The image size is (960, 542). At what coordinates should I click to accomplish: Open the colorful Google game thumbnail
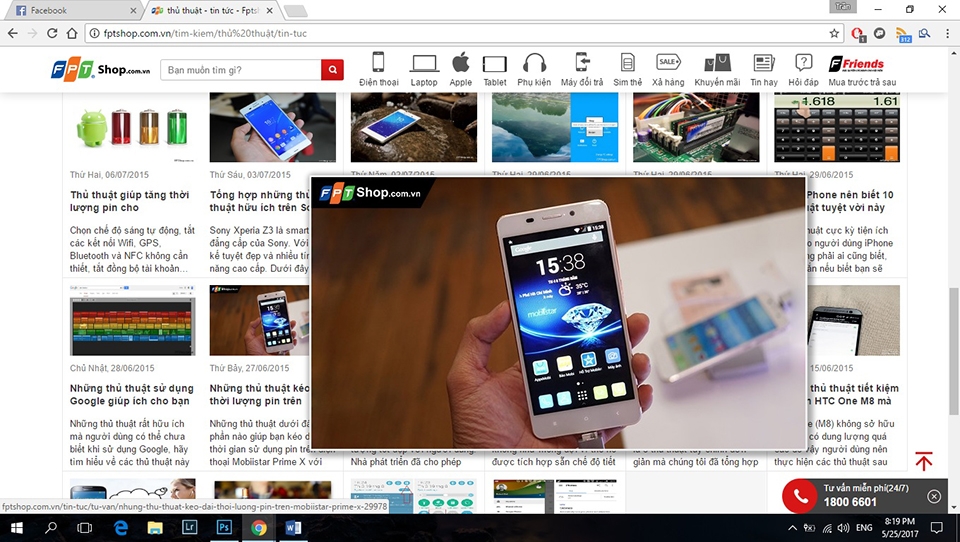click(132, 320)
